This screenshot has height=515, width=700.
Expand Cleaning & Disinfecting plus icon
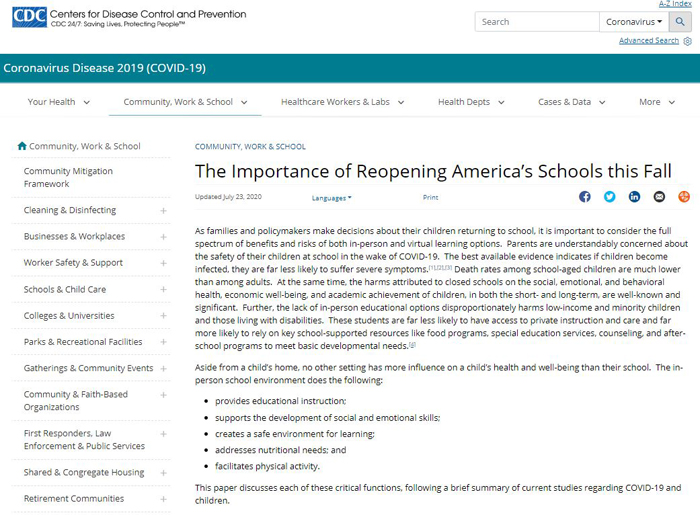coord(163,211)
